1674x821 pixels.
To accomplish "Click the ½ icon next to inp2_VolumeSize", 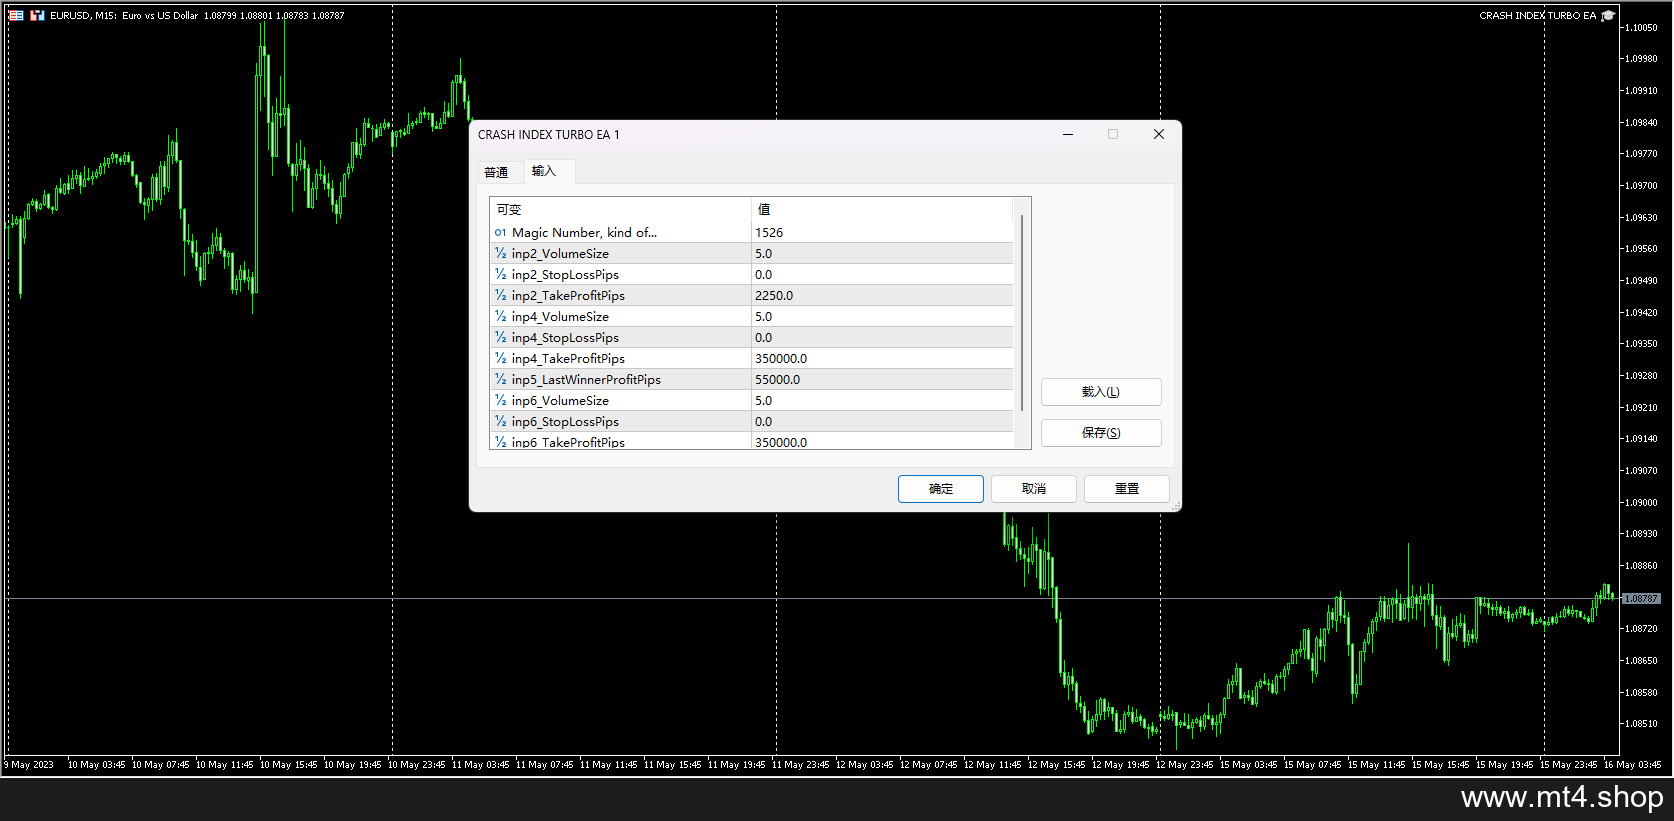I will point(500,253).
